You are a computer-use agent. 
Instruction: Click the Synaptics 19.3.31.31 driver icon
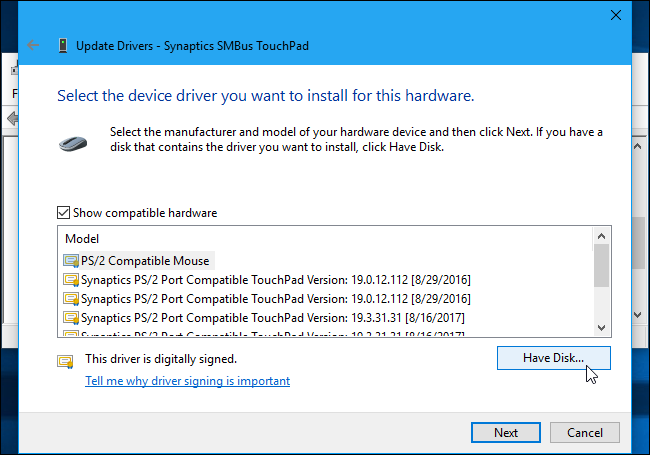point(71,317)
